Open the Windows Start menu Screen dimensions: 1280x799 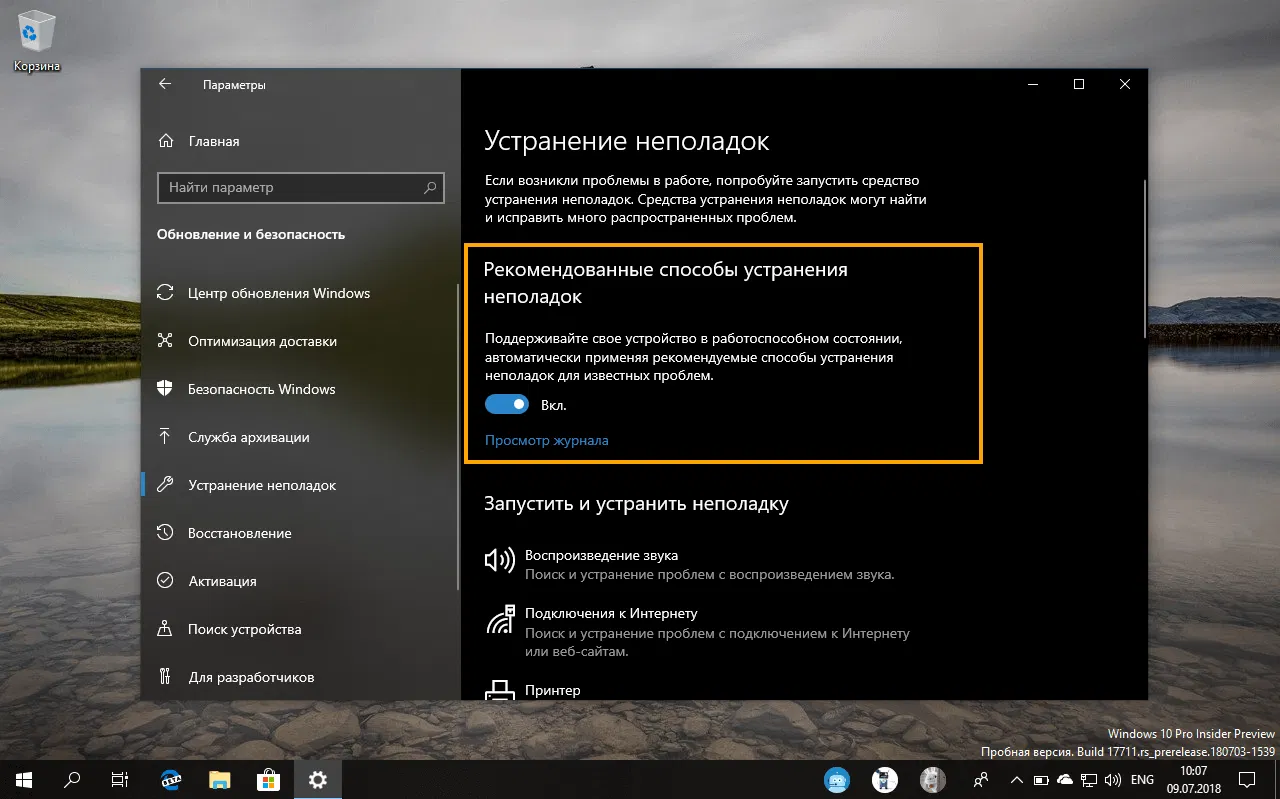(x=24, y=779)
